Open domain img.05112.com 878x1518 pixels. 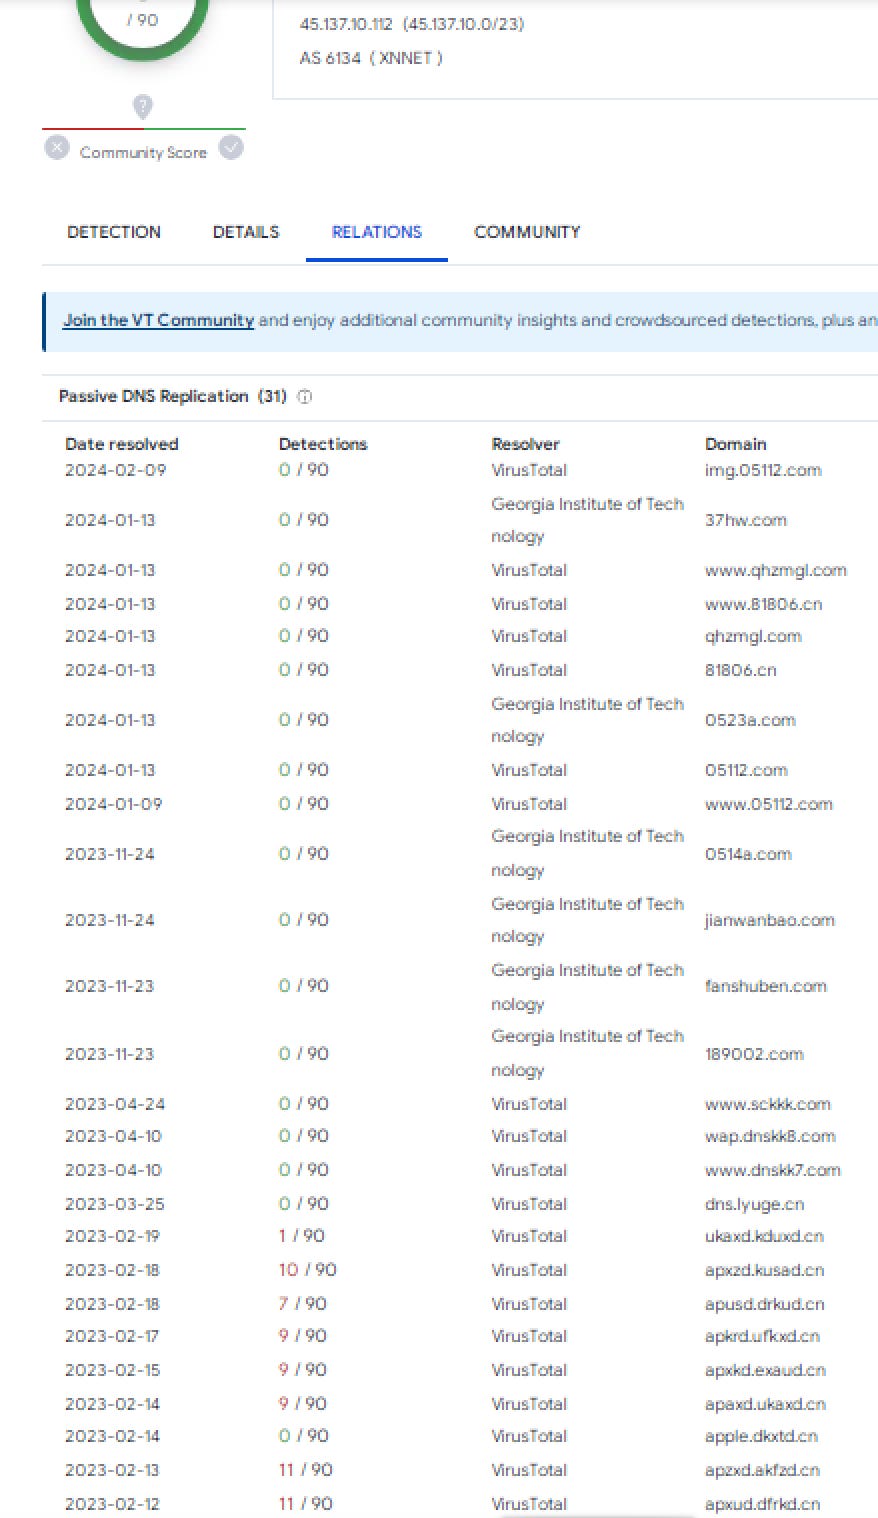pyautogui.click(x=763, y=470)
